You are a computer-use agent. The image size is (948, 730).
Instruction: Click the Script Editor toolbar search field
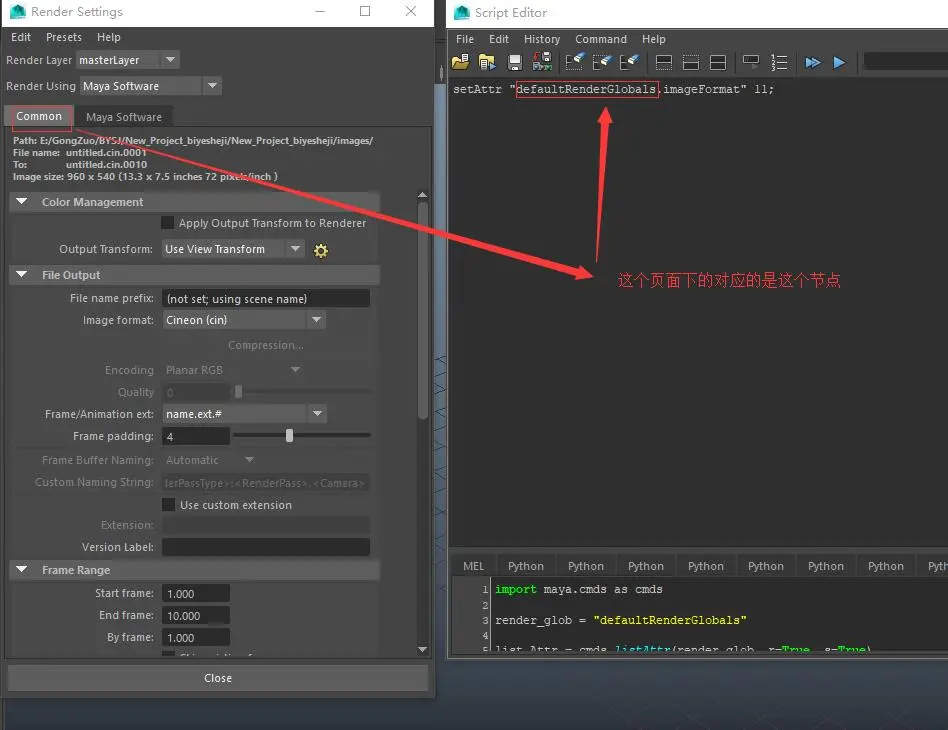906,62
